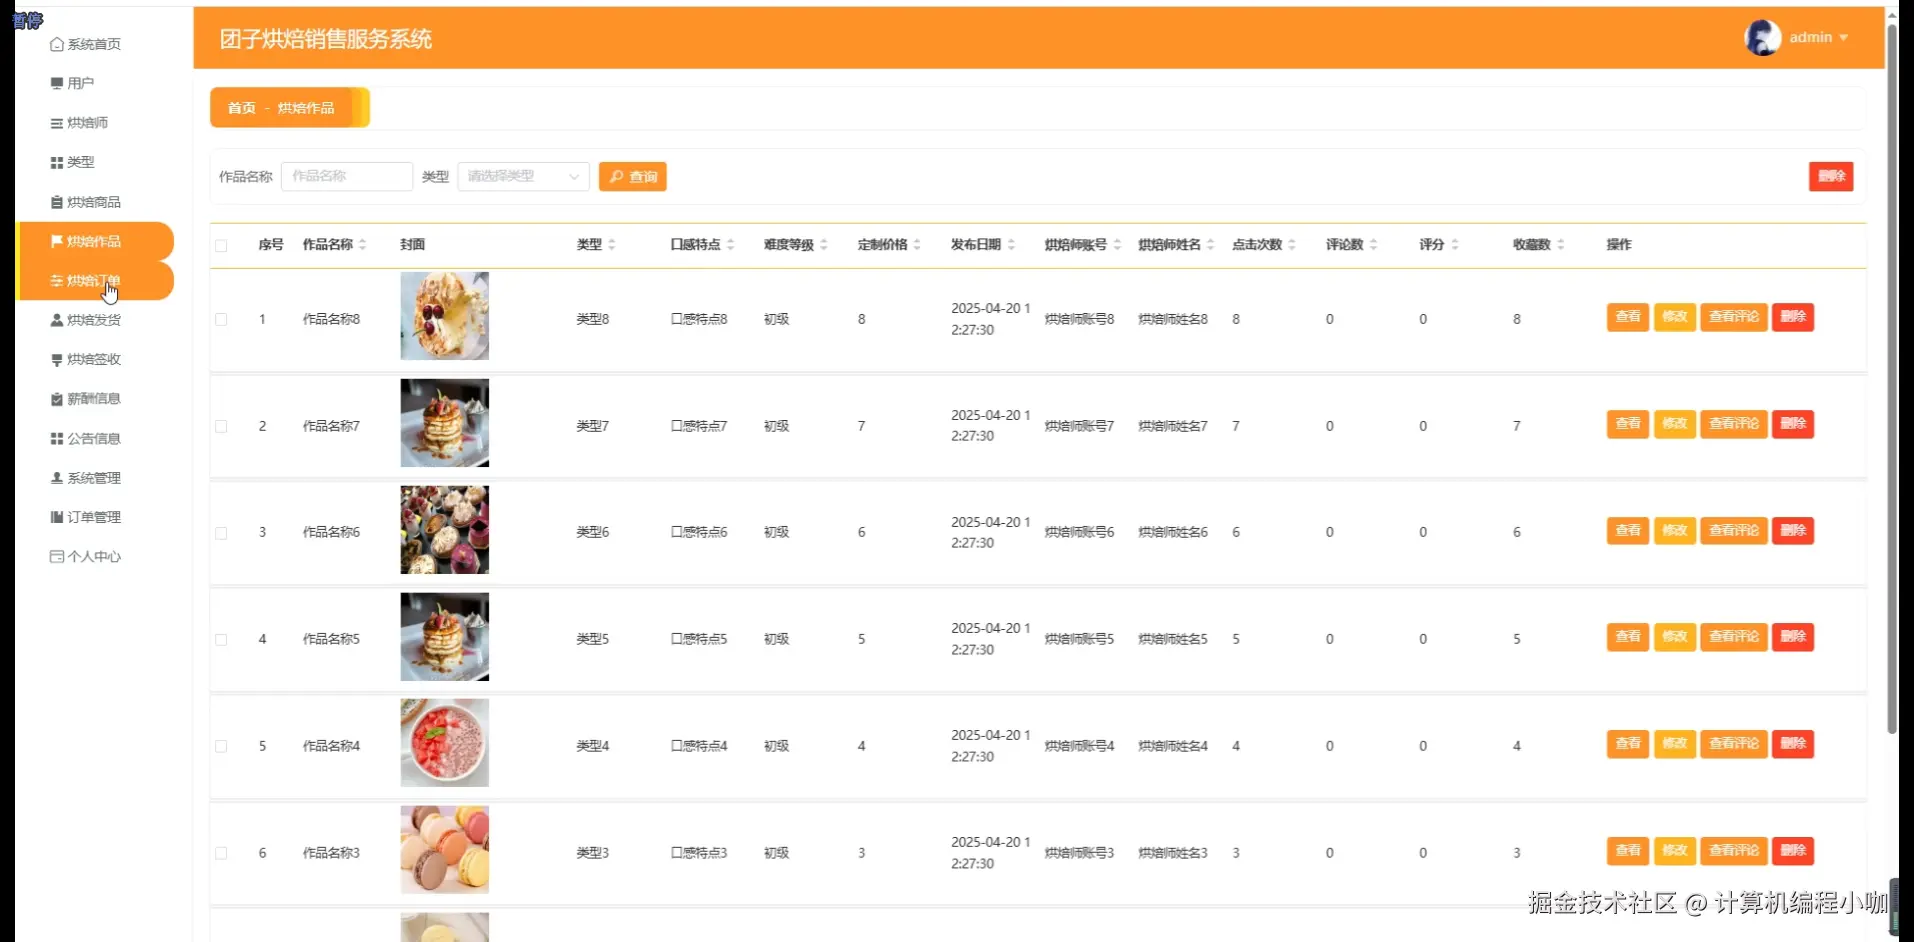
Task: Open the 请选择类型 dropdown
Action: tap(523, 177)
